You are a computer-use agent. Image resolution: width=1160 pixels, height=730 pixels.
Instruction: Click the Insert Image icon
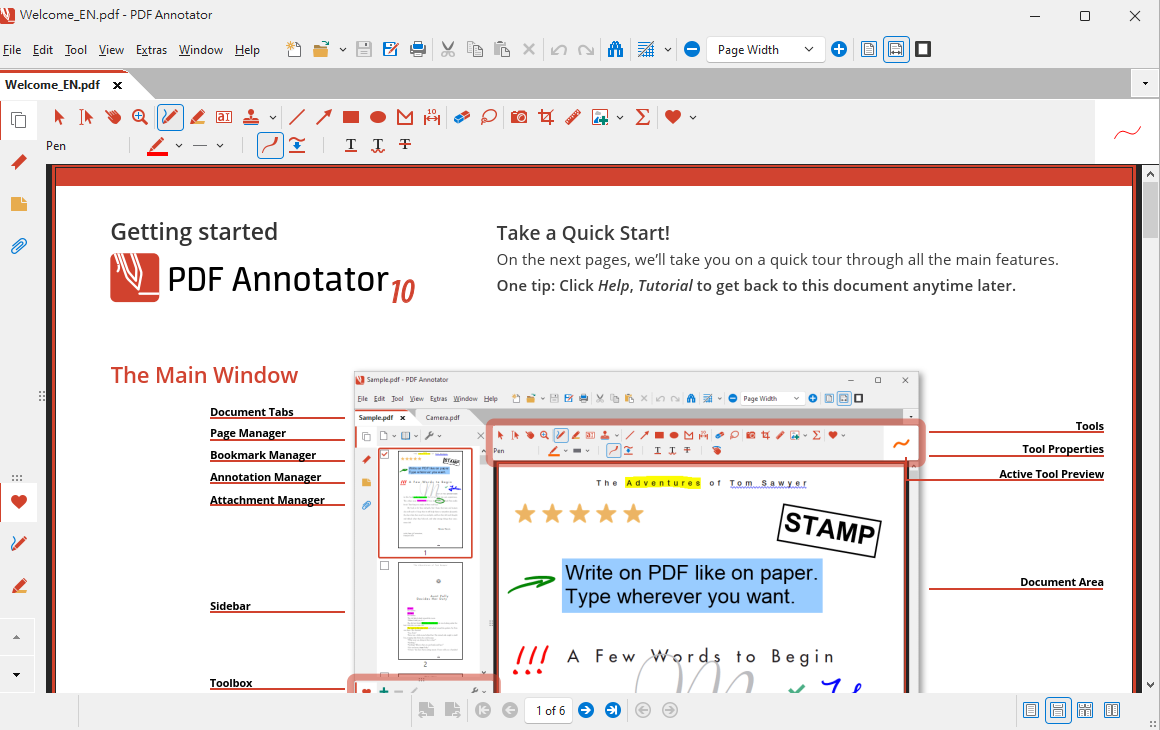pos(600,117)
